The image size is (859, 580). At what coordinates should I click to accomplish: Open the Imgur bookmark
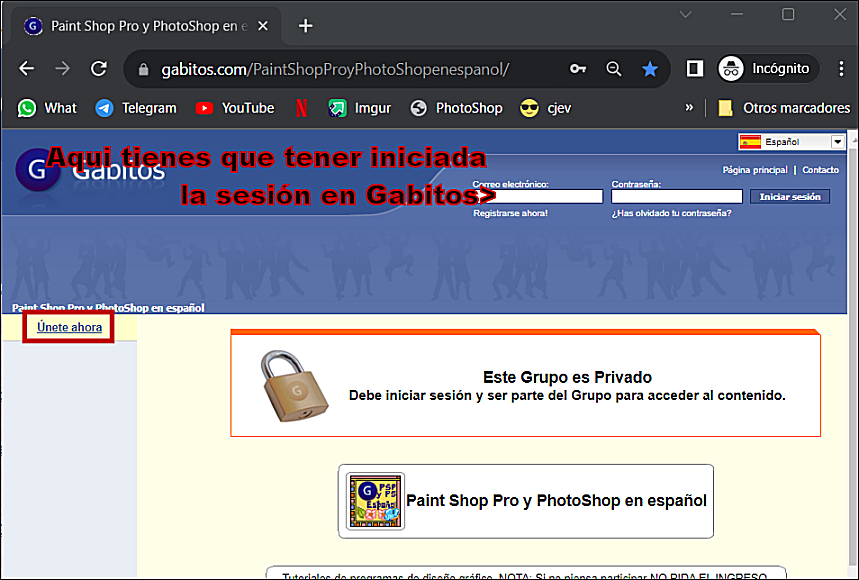359,108
